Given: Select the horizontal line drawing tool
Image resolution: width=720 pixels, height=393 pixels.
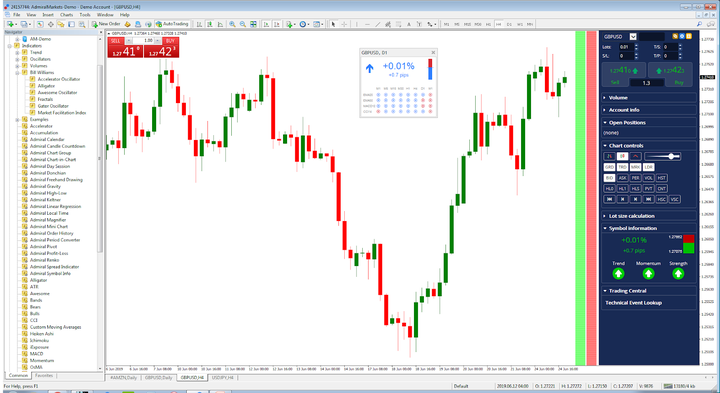Looking at the screenshot, I should point(367,24).
